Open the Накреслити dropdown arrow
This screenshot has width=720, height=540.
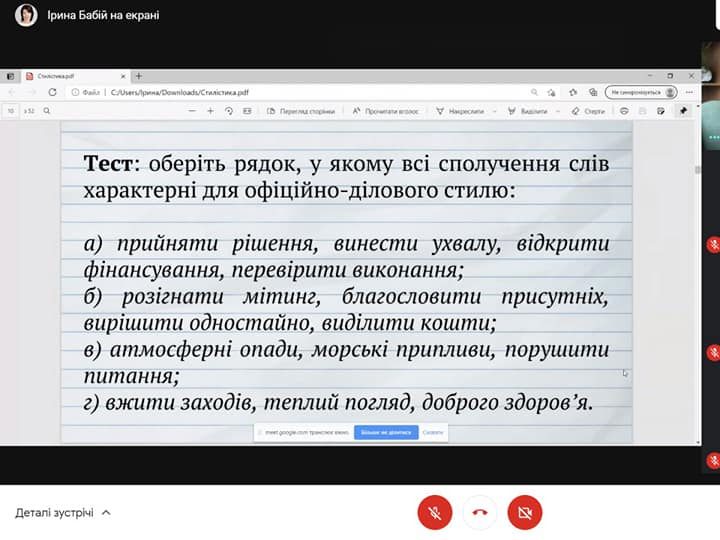pos(494,111)
